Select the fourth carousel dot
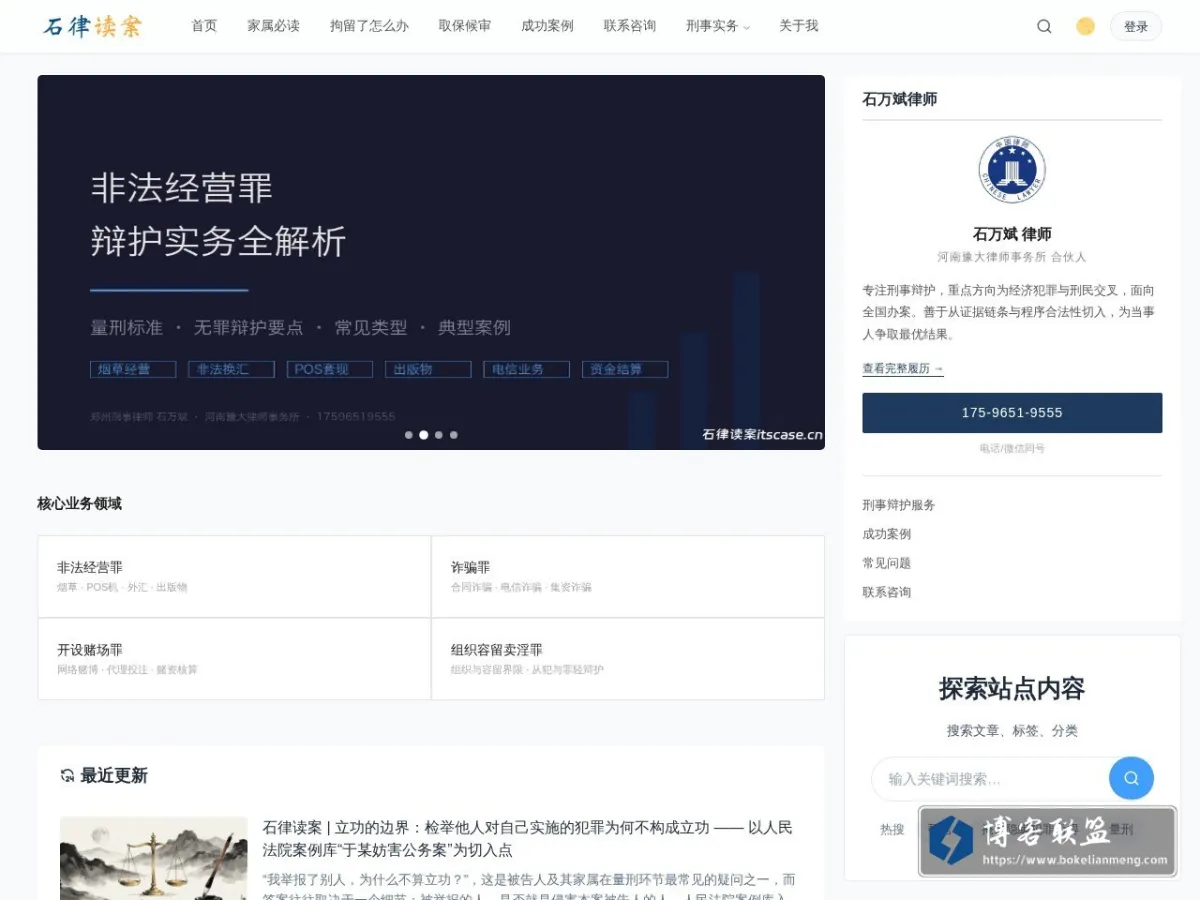Viewport: 1200px width, 900px height. click(454, 435)
